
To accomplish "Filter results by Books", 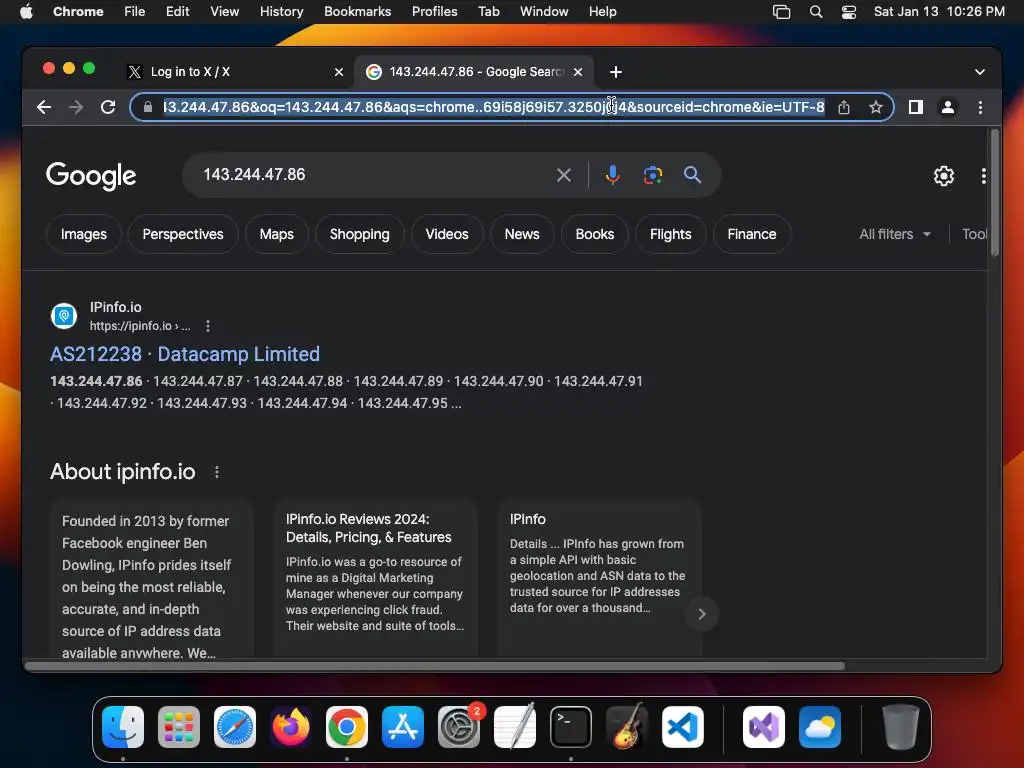I will point(594,234).
